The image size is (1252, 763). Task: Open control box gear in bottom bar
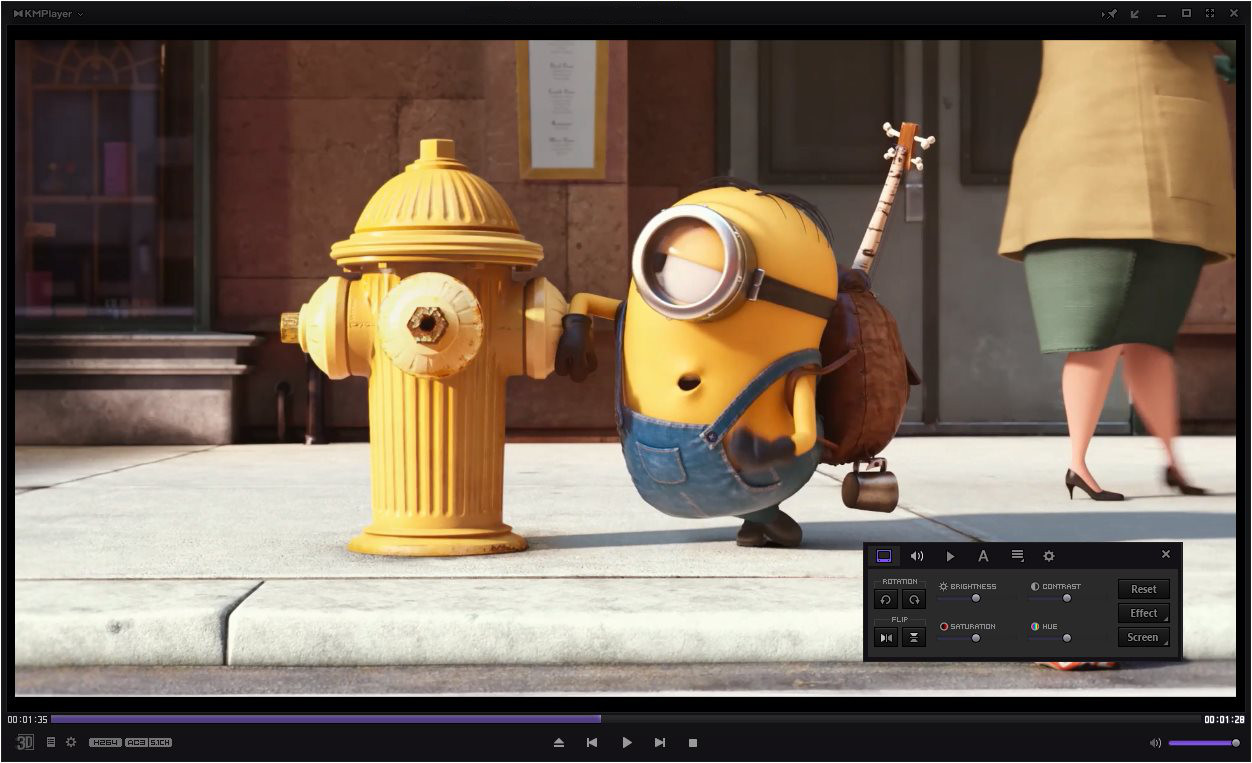[71, 742]
